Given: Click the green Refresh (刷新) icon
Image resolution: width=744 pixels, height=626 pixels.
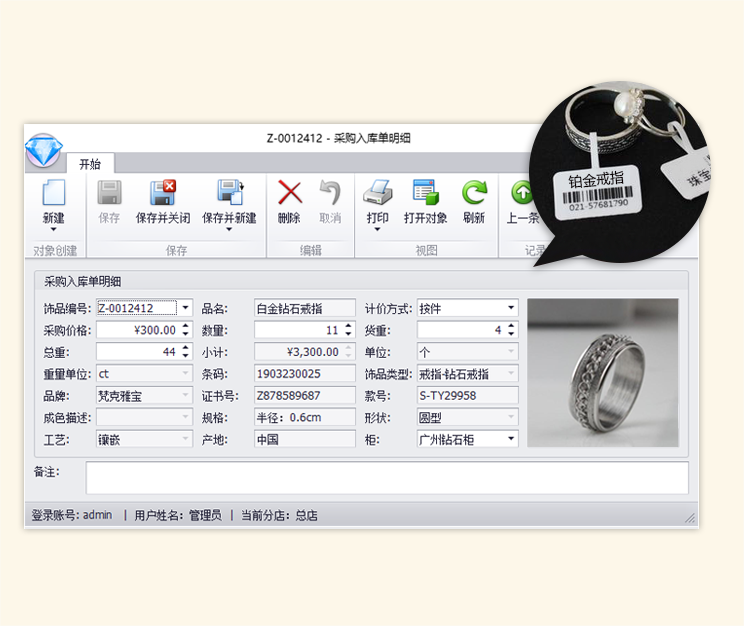Looking at the screenshot, I should coord(474,194).
